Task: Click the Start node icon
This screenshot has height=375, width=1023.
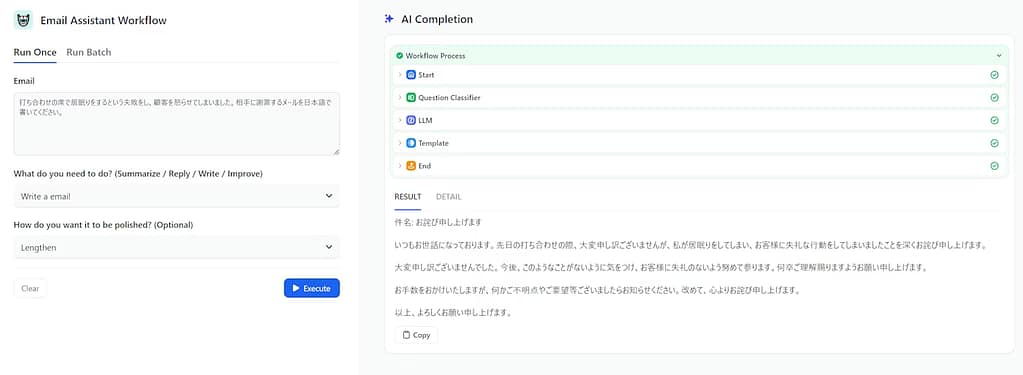Action: click(x=411, y=75)
